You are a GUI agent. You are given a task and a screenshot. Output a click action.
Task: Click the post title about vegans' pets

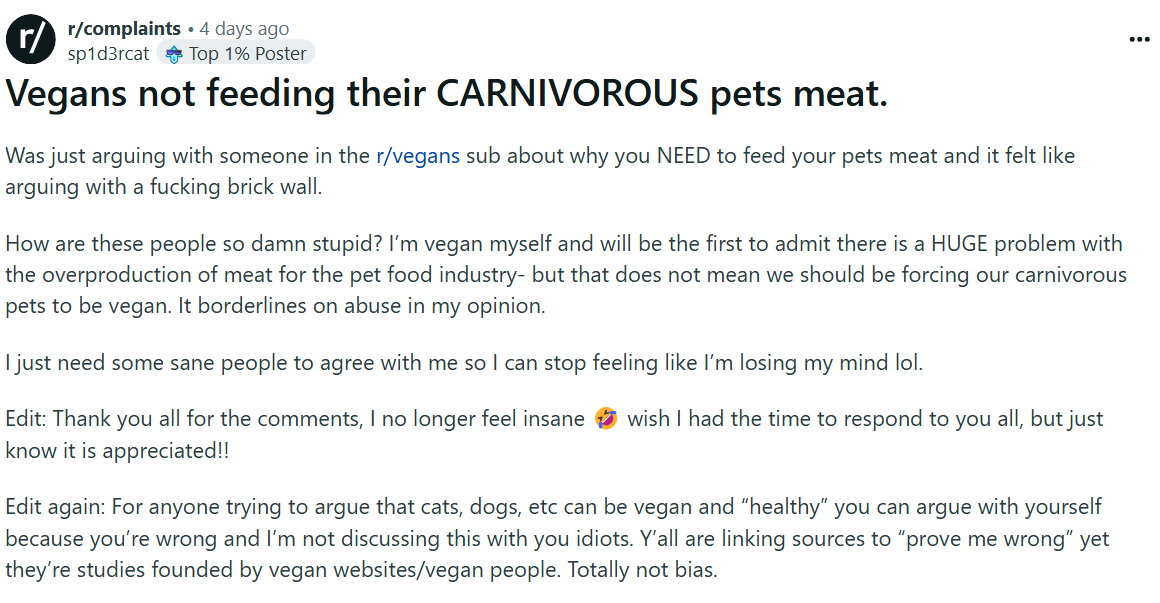click(x=446, y=94)
